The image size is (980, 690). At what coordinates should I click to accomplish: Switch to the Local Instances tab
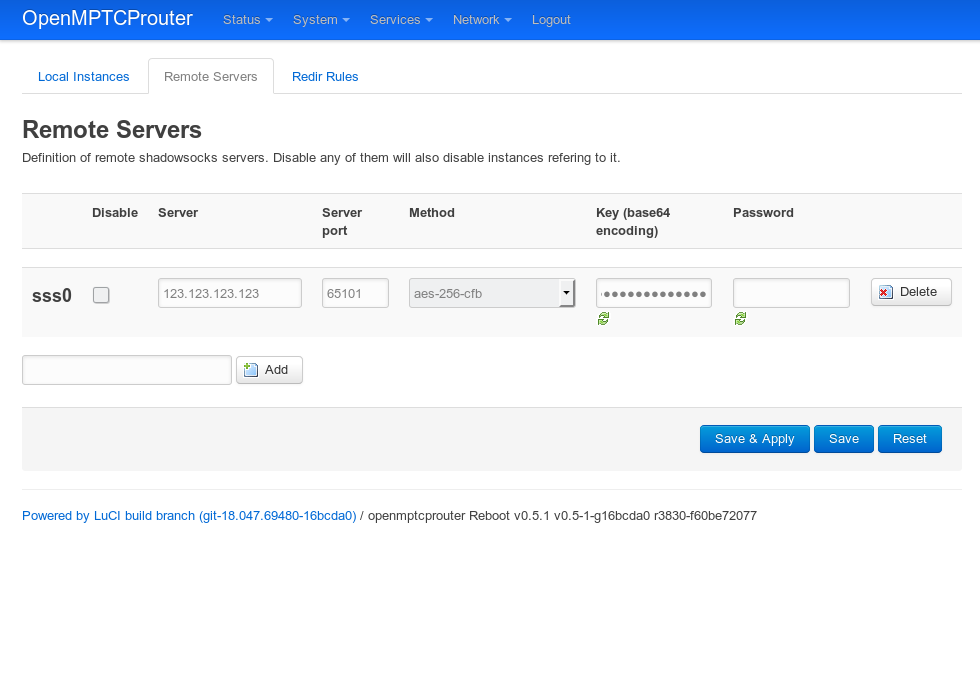tap(84, 76)
